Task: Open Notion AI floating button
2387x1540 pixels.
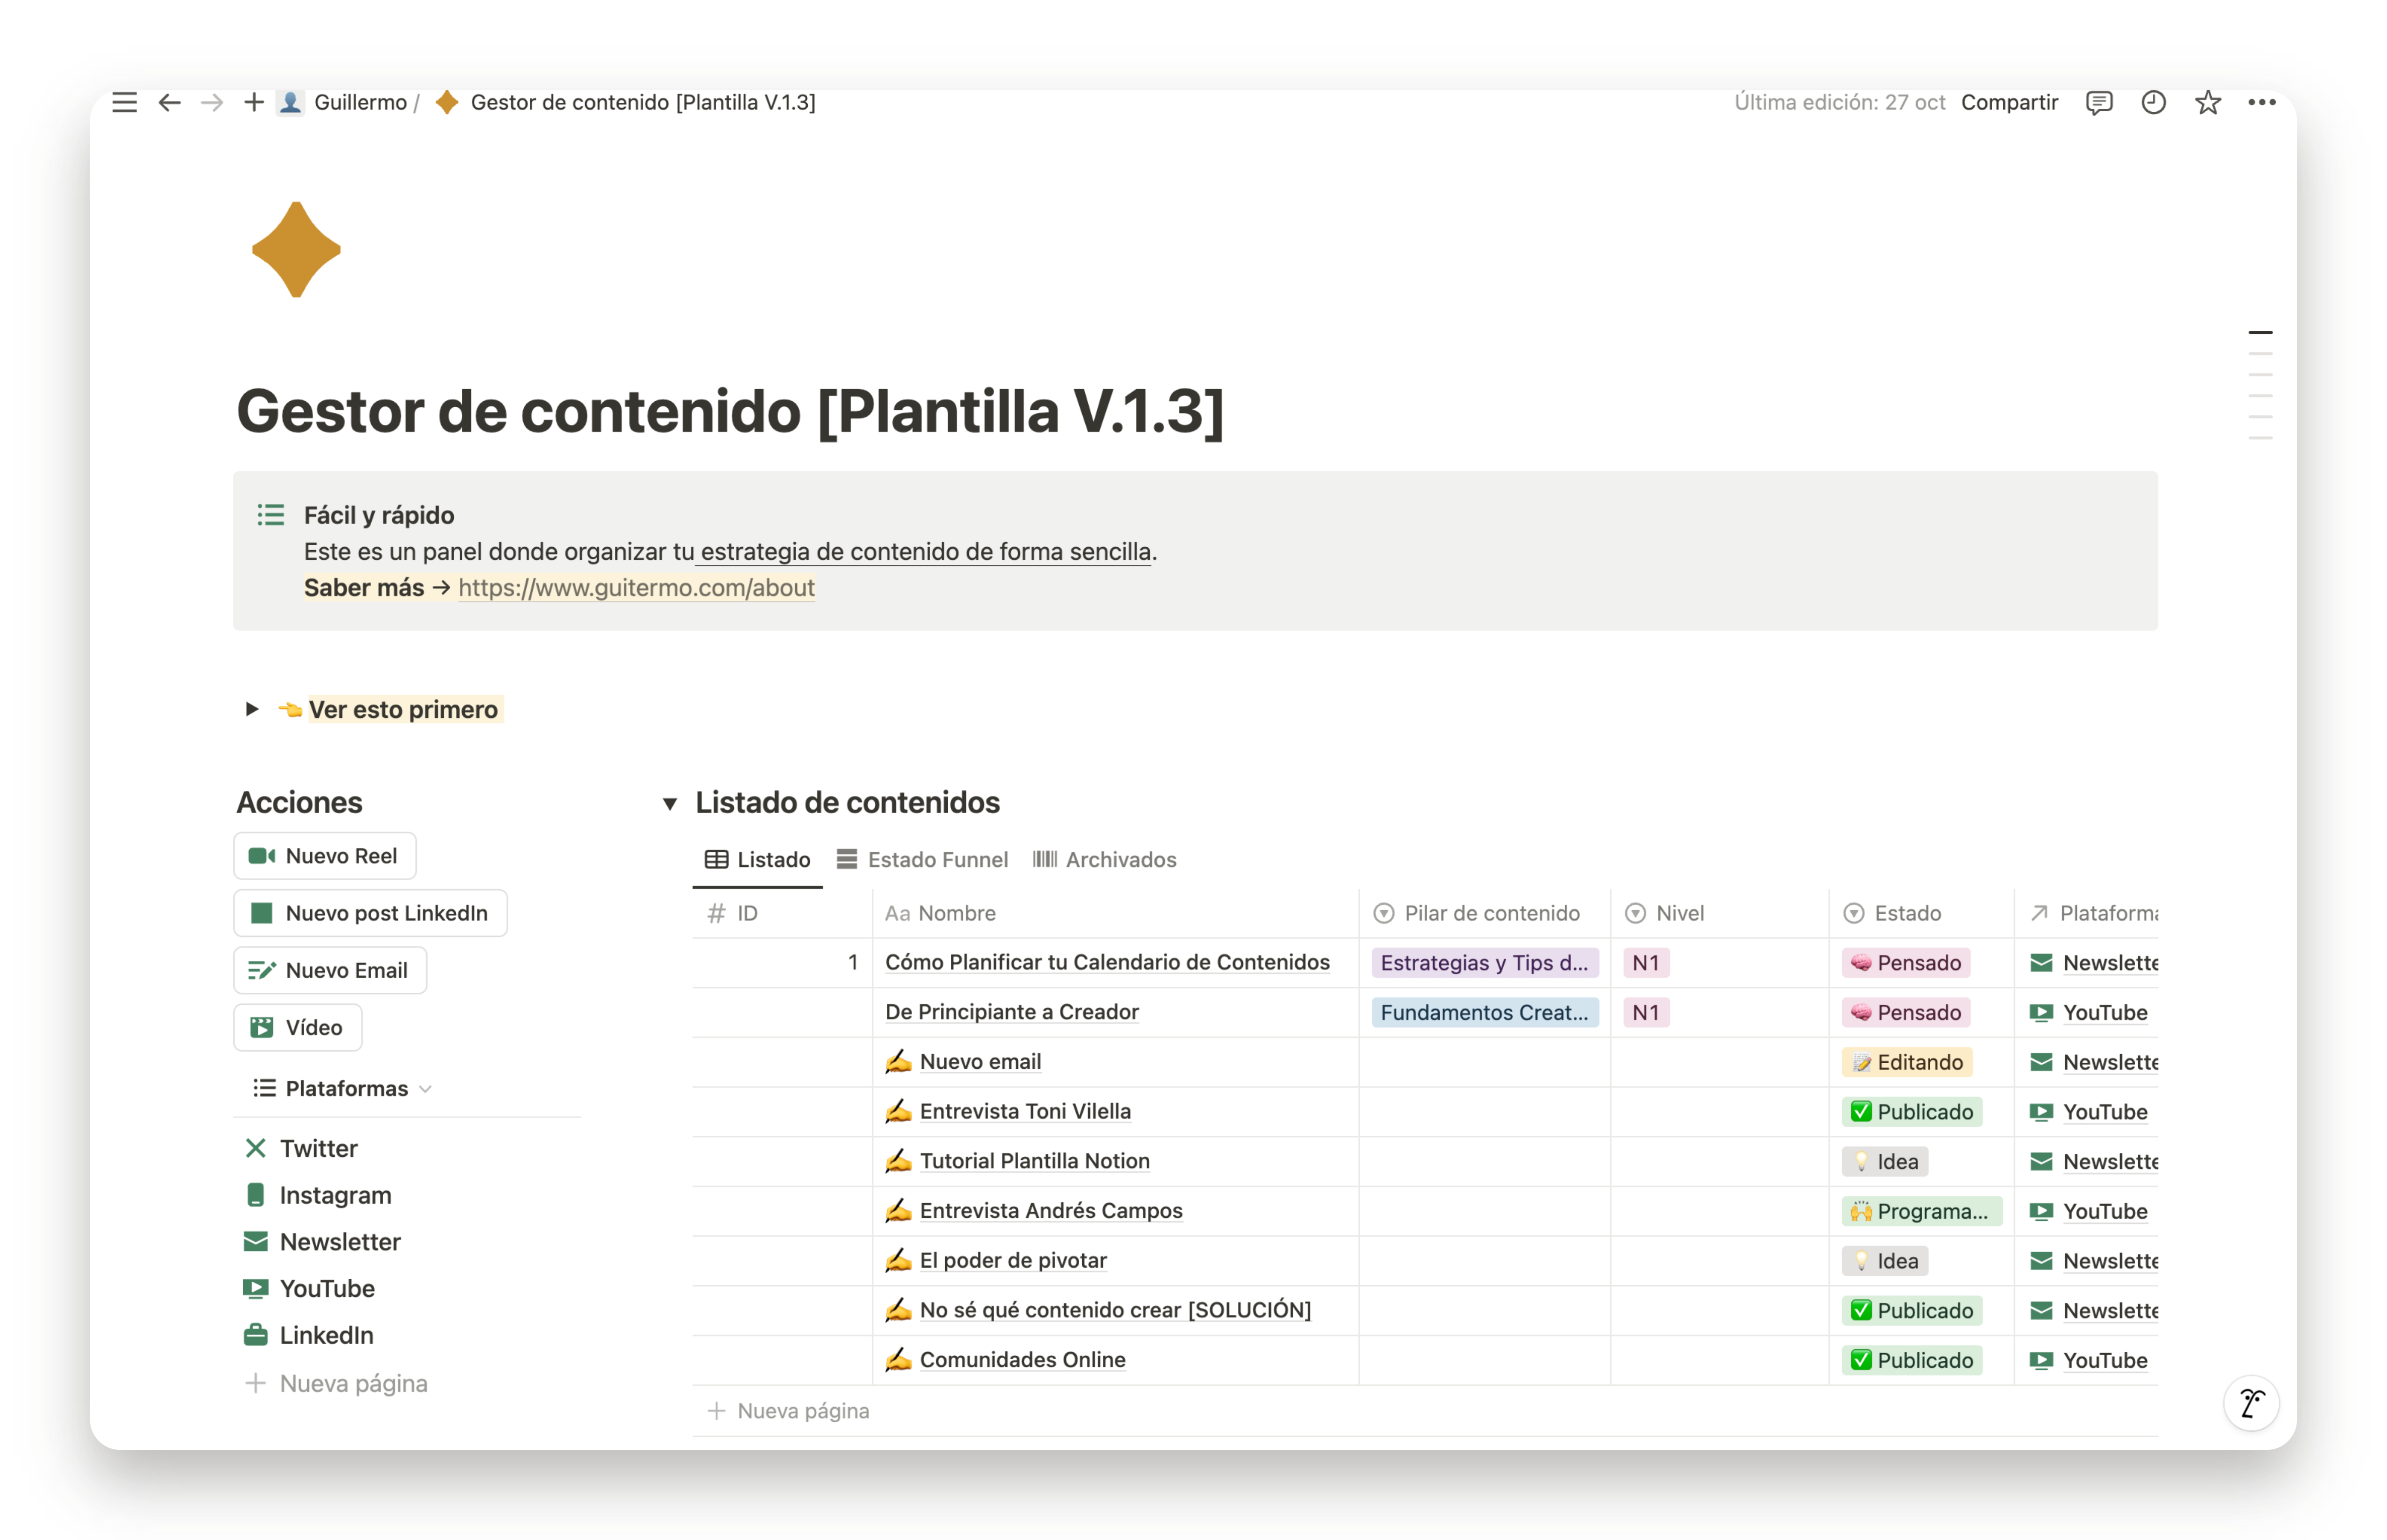Action: pyautogui.click(x=2251, y=1403)
